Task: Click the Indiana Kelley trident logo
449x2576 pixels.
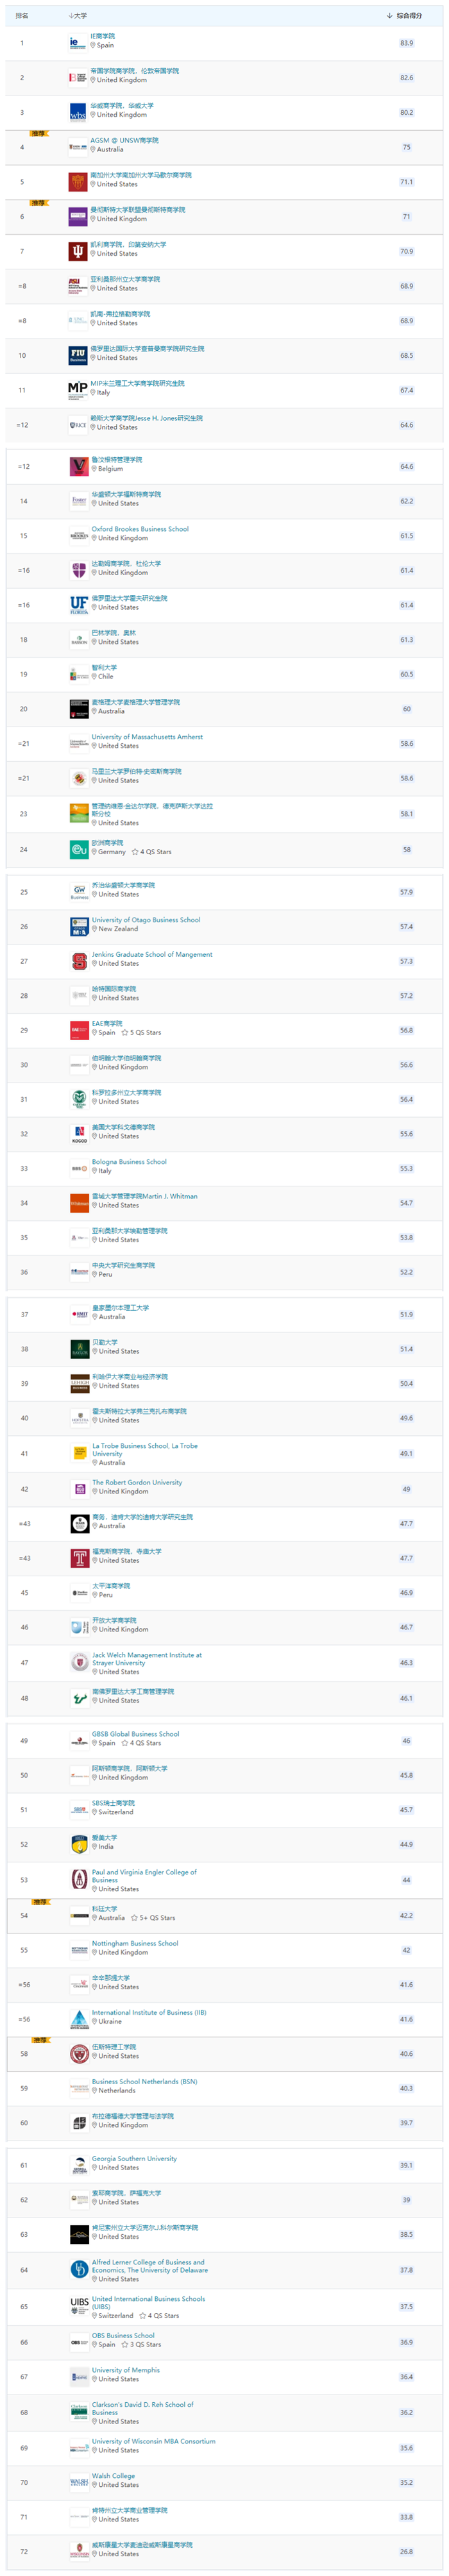Action: coord(77,251)
